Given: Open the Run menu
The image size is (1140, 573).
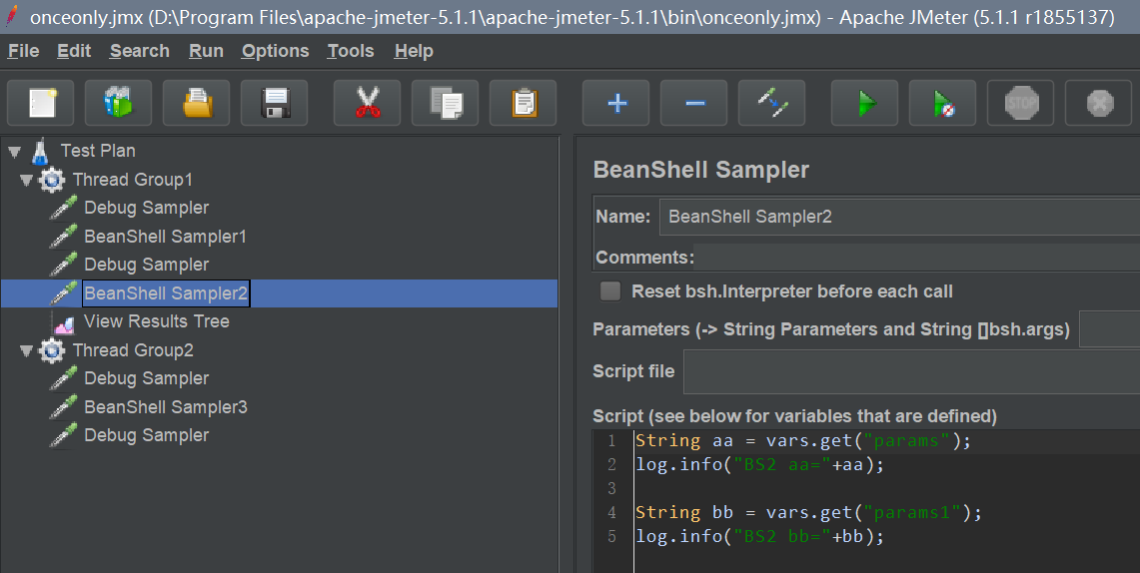Looking at the screenshot, I should coord(206,51).
